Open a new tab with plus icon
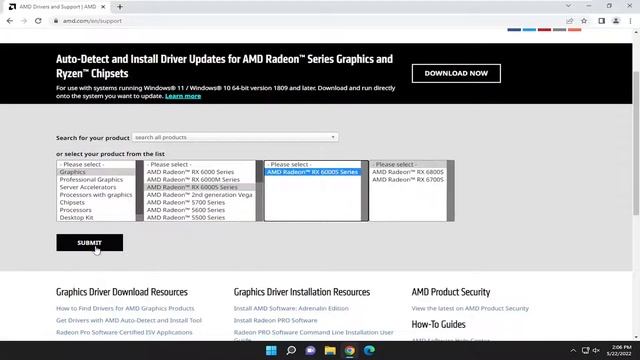 (x=120, y=7)
